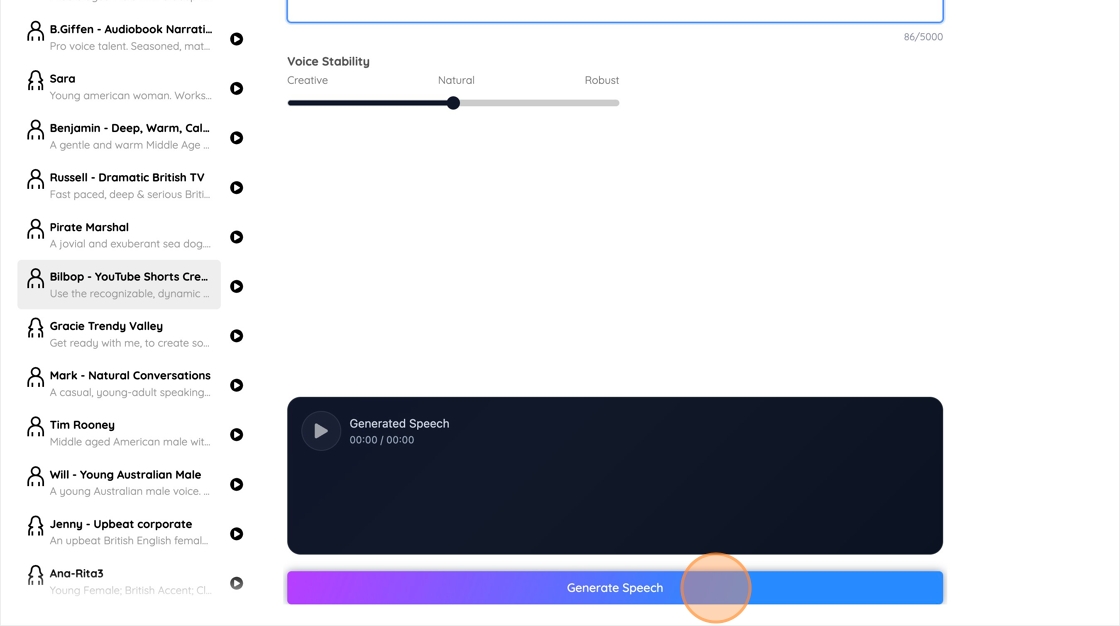The height and width of the screenshot is (626, 1120).
Task: Play Jenny Upbeat corporate sample
Action: [236, 534]
